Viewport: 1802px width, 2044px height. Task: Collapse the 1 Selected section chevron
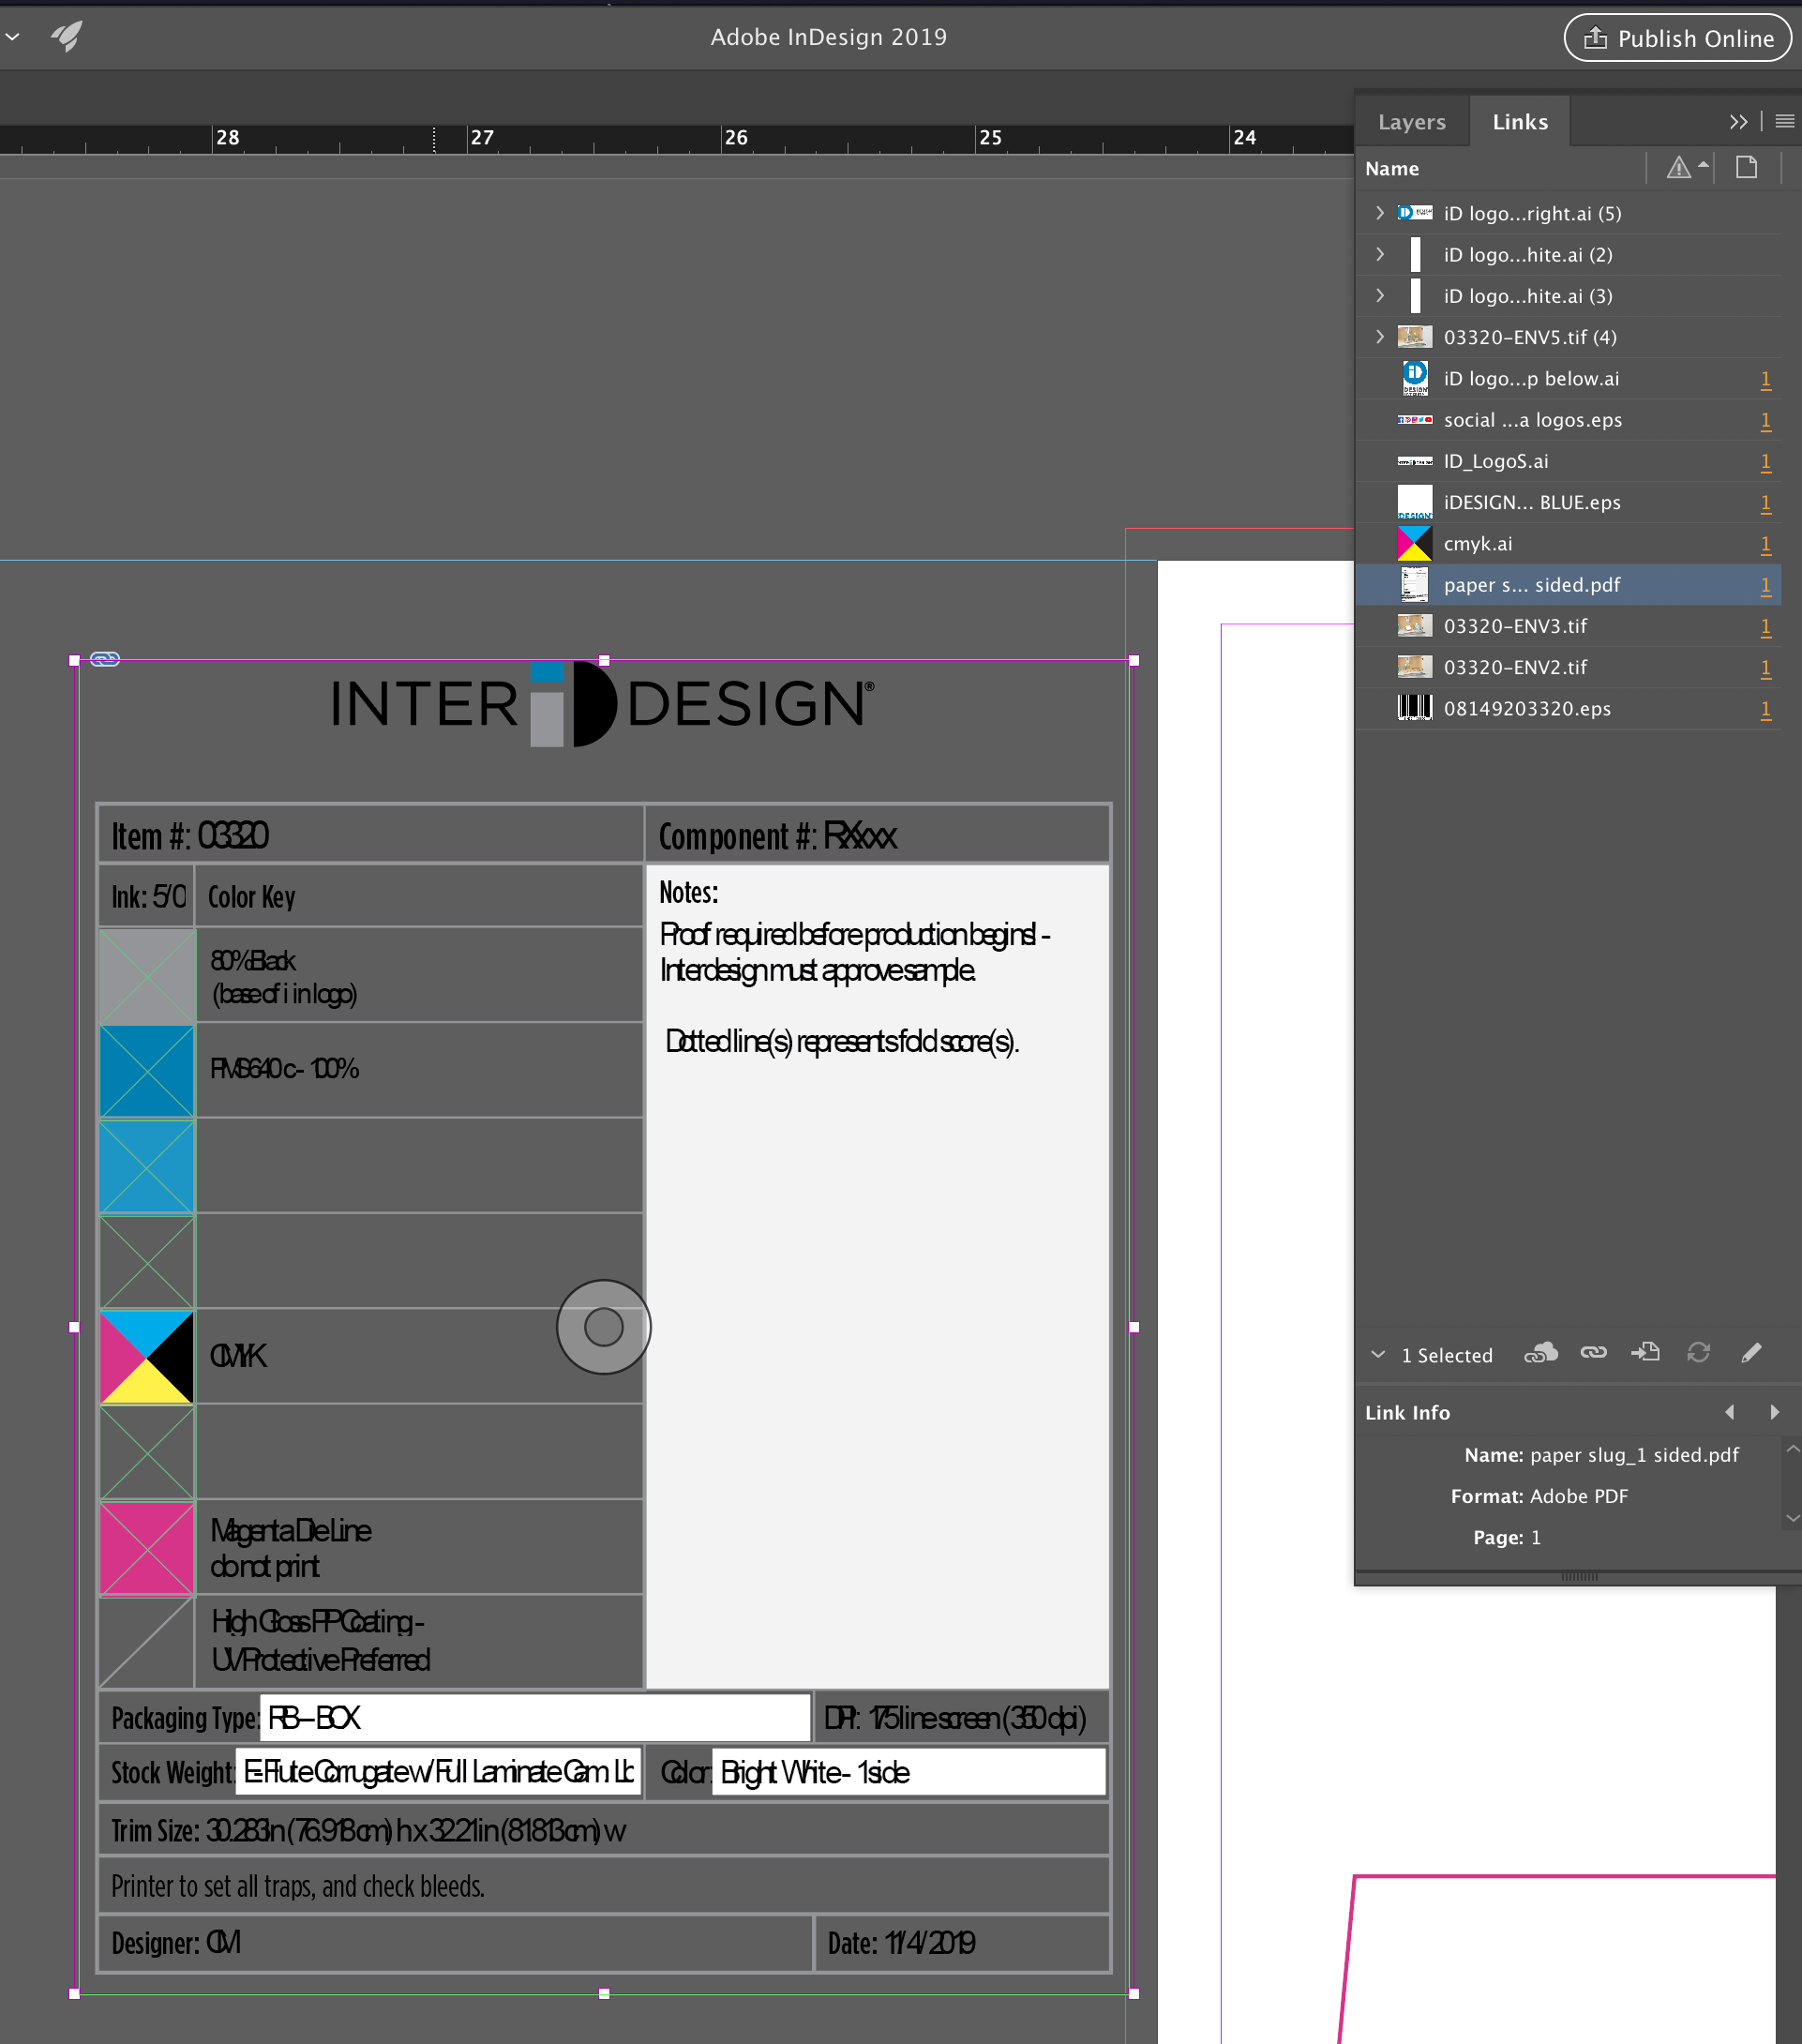[x=1380, y=1354]
